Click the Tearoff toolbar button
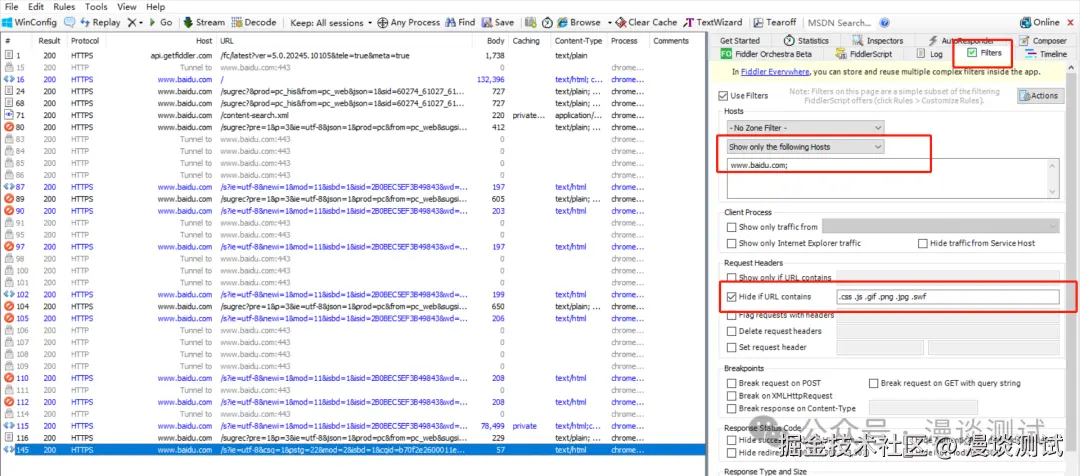 point(775,22)
